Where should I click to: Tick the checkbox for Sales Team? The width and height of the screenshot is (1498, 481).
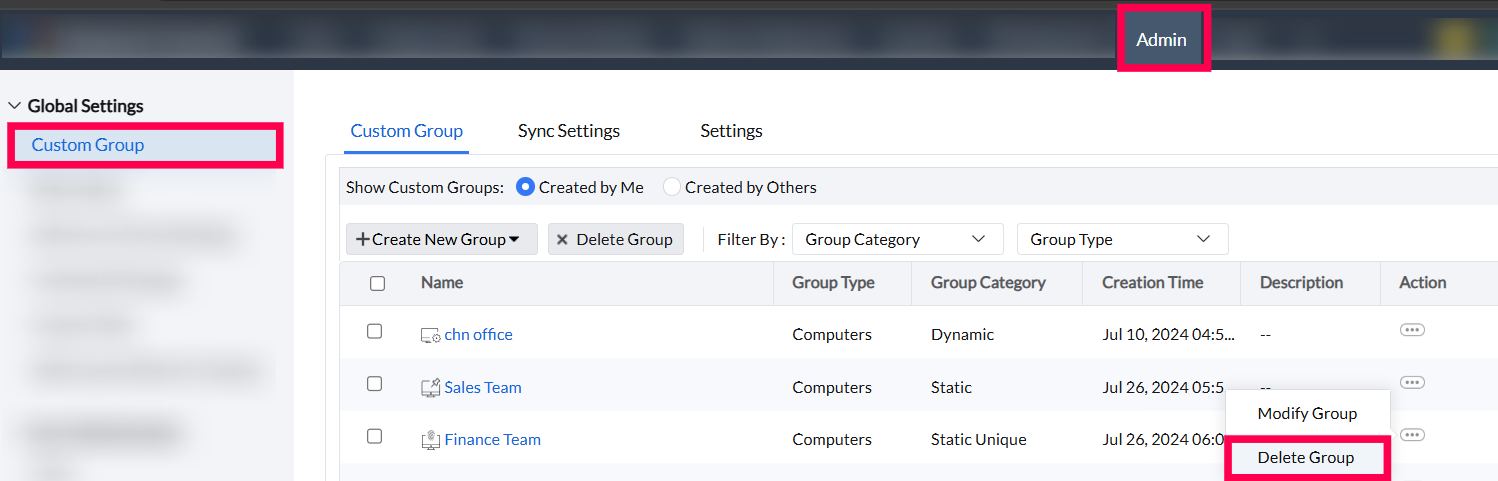[x=375, y=384]
